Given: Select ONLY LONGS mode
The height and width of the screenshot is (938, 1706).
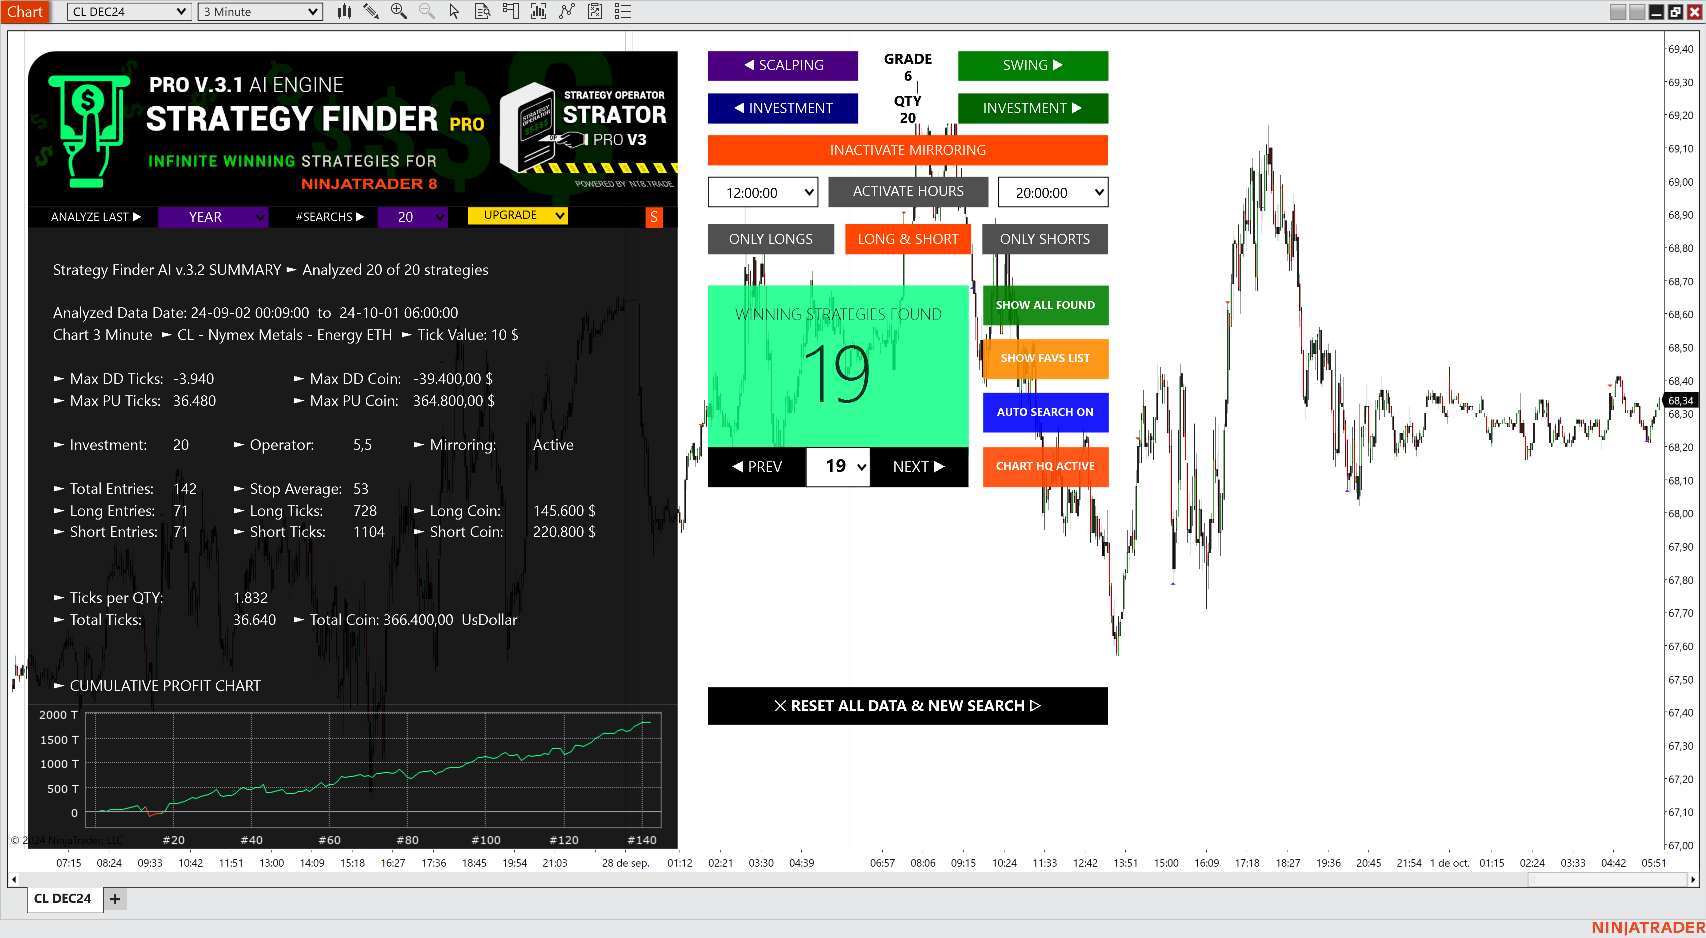Looking at the screenshot, I should coord(771,239).
